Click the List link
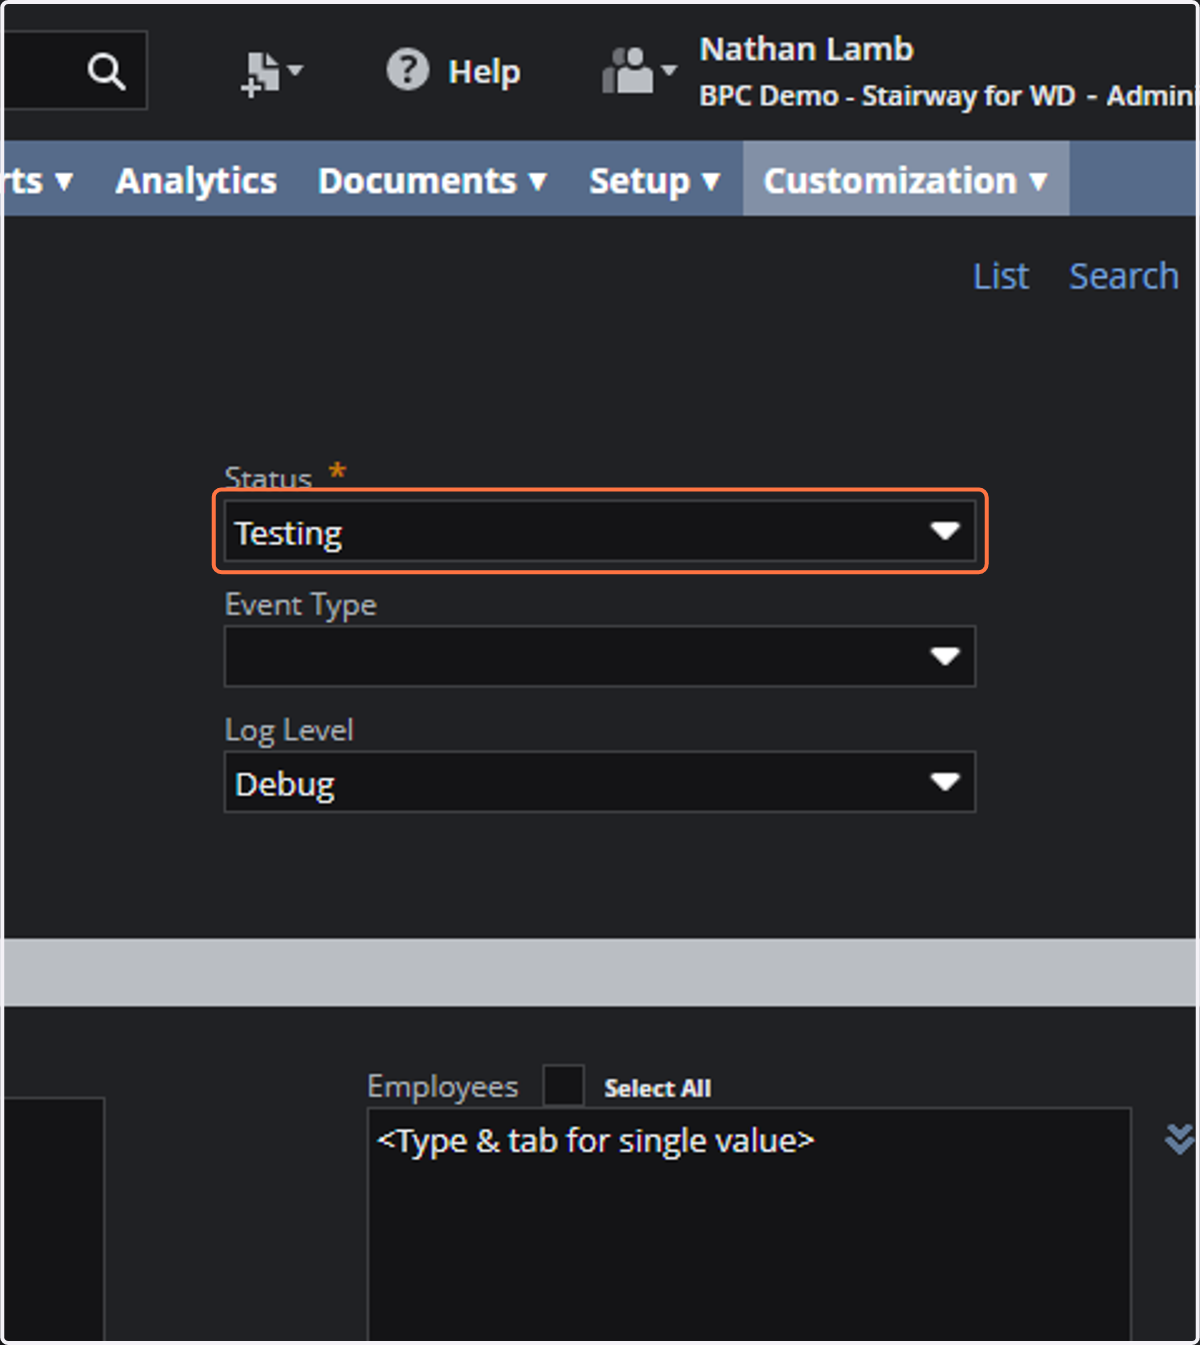Image resolution: width=1200 pixels, height=1345 pixels. tap(1001, 276)
